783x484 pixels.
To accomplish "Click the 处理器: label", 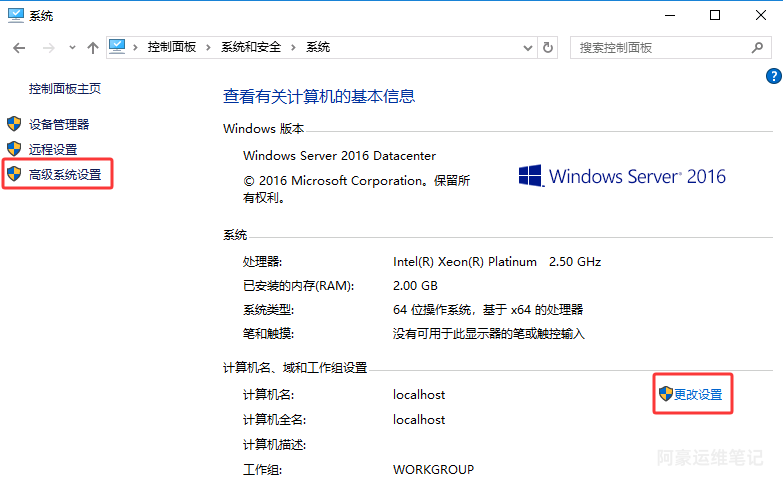I will pyautogui.click(x=262, y=262).
